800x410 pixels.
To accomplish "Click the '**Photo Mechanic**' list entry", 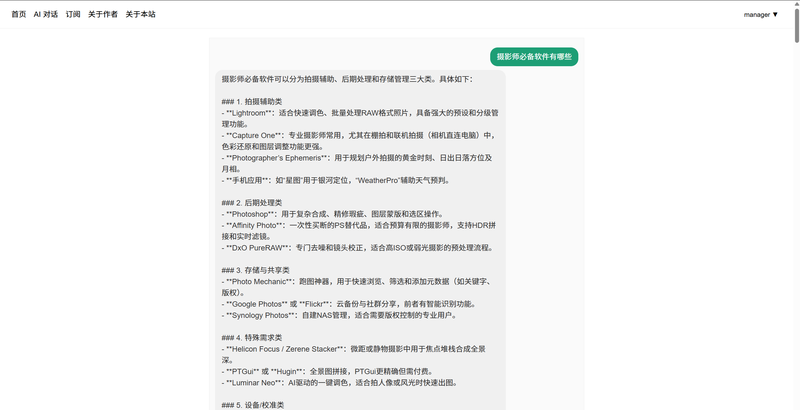I will pos(358,287).
